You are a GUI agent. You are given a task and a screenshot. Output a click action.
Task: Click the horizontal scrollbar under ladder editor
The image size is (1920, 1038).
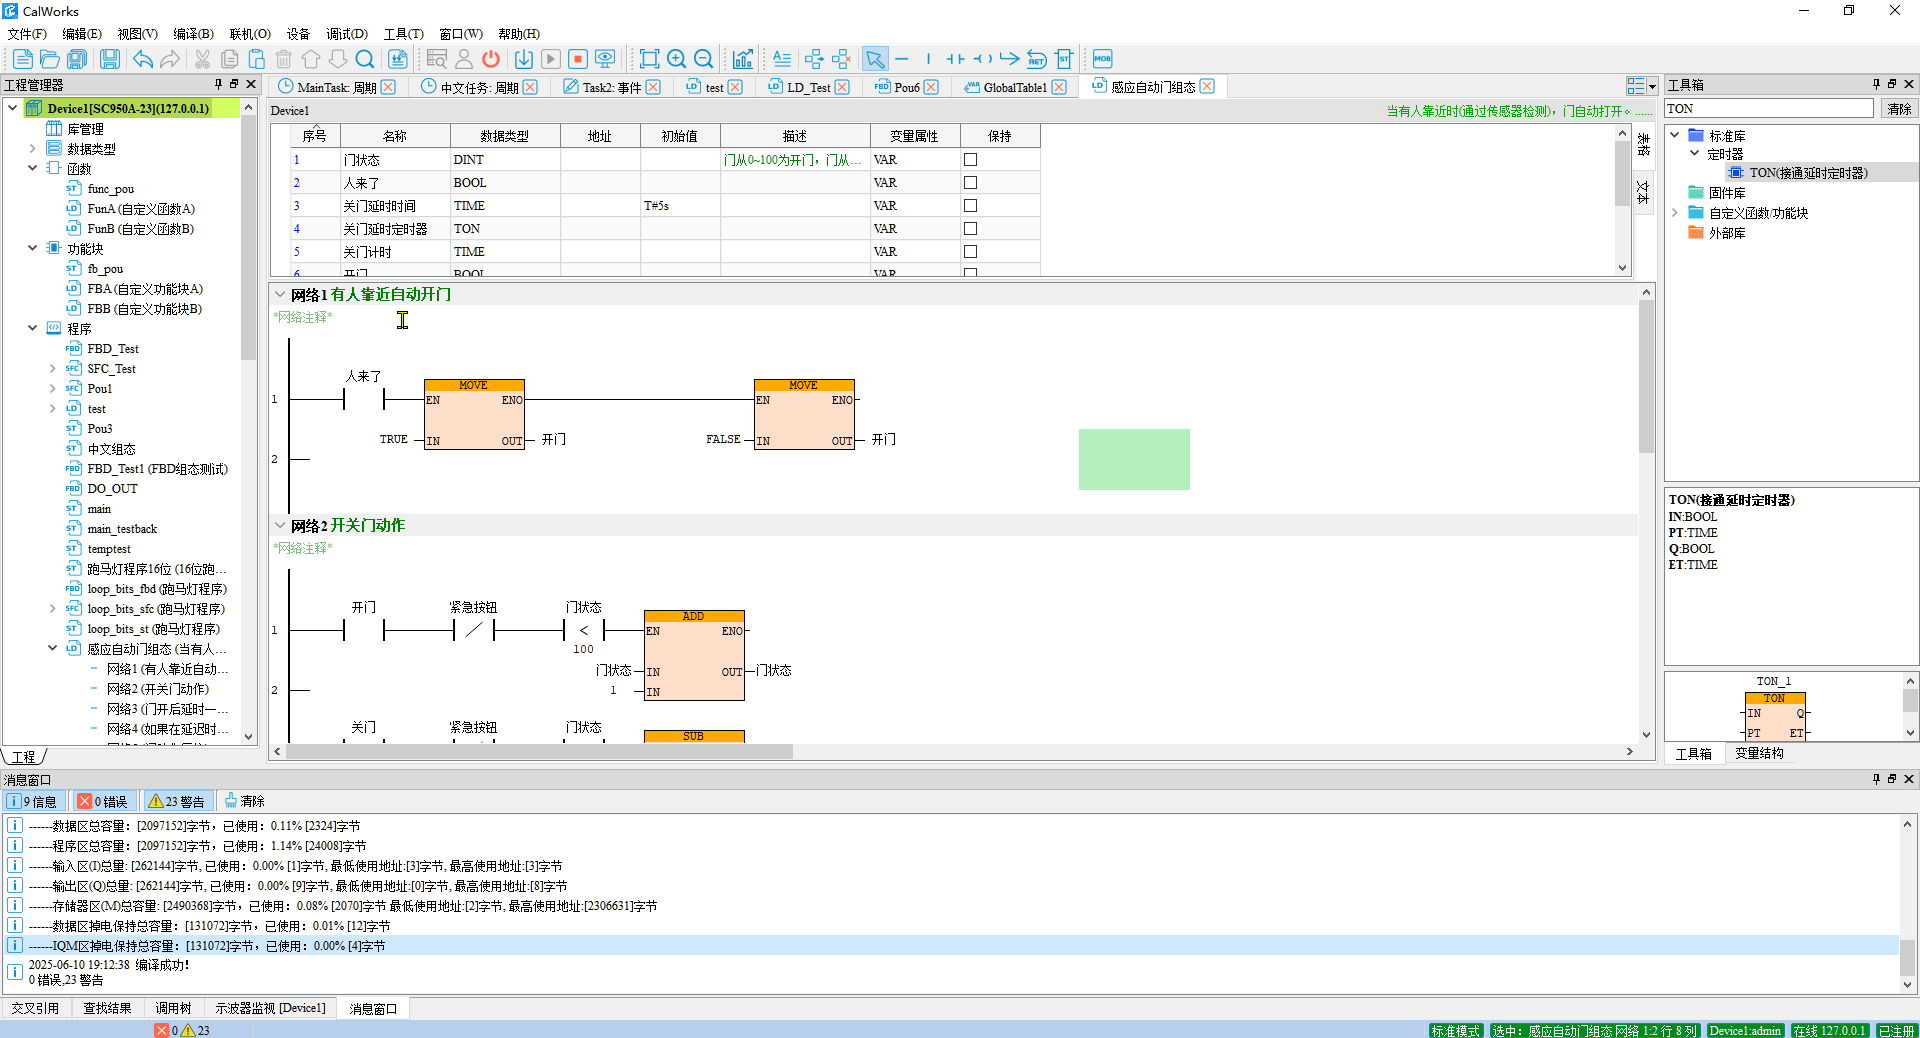540,752
